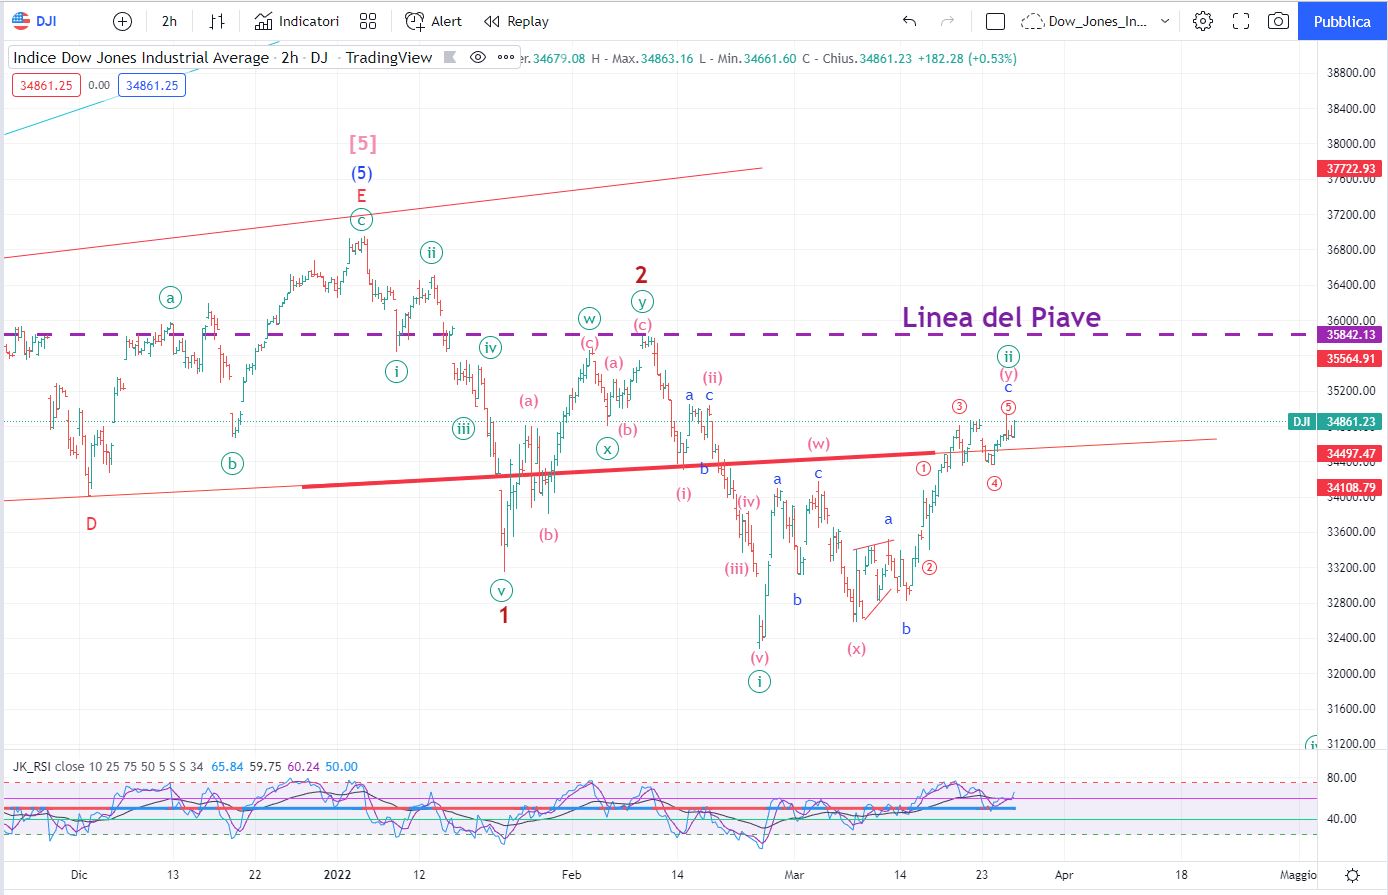Click the Indice Dow Jones Industrial Average title
This screenshot has width=1388, height=895.
[x=141, y=58]
